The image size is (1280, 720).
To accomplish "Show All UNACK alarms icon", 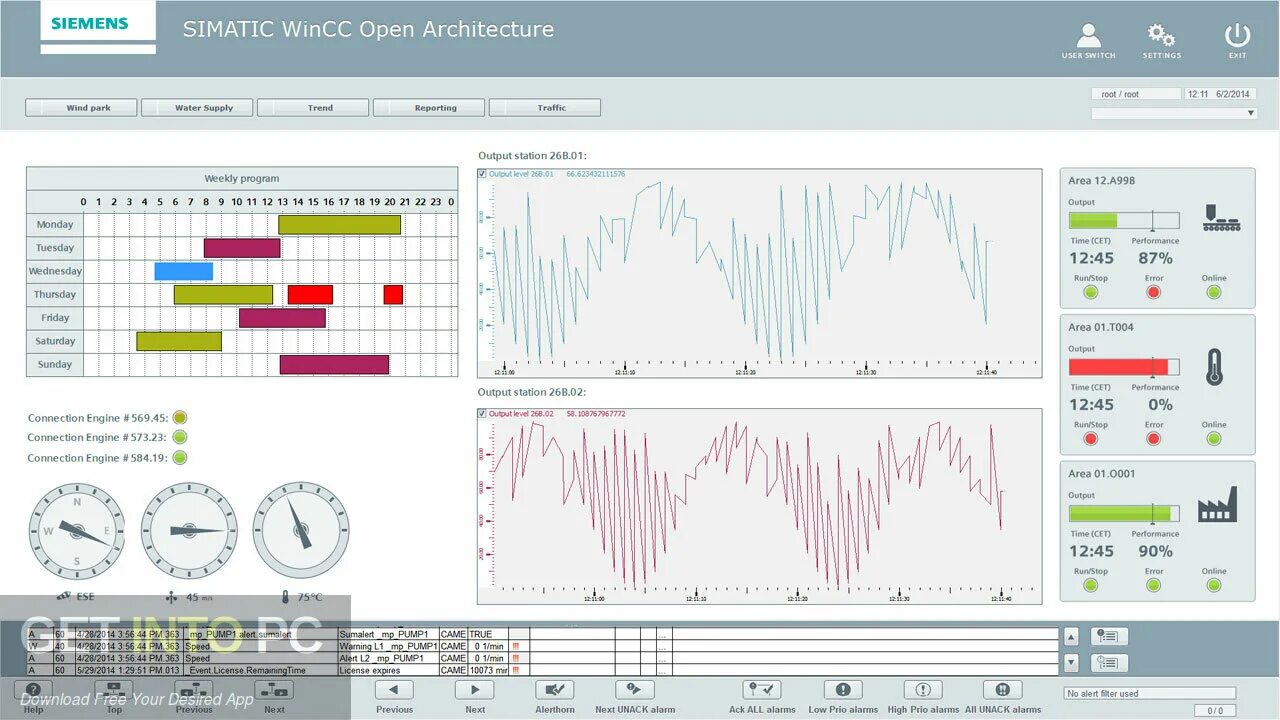I will [1002, 690].
